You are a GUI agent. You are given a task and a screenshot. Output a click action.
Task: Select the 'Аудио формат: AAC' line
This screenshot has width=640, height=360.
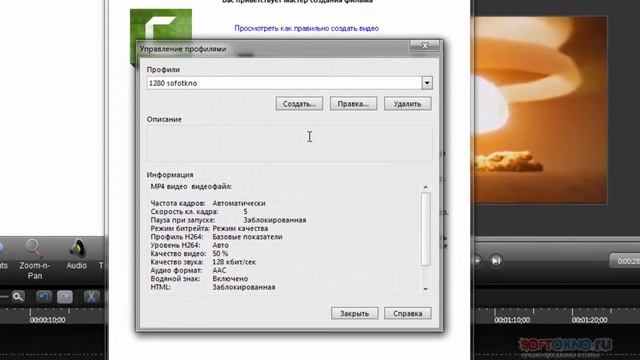tap(188, 270)
